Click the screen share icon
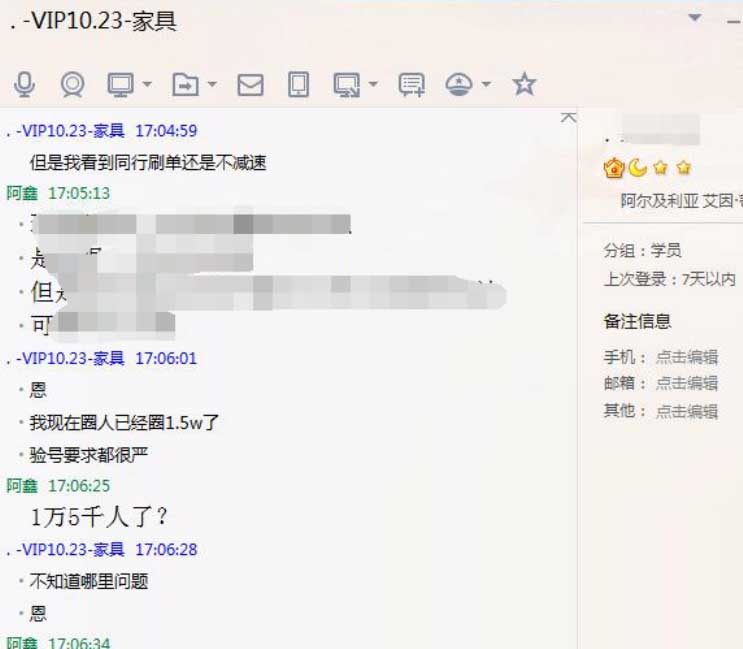The width and height of the screenshot is (743, 649). pos(347,85)
